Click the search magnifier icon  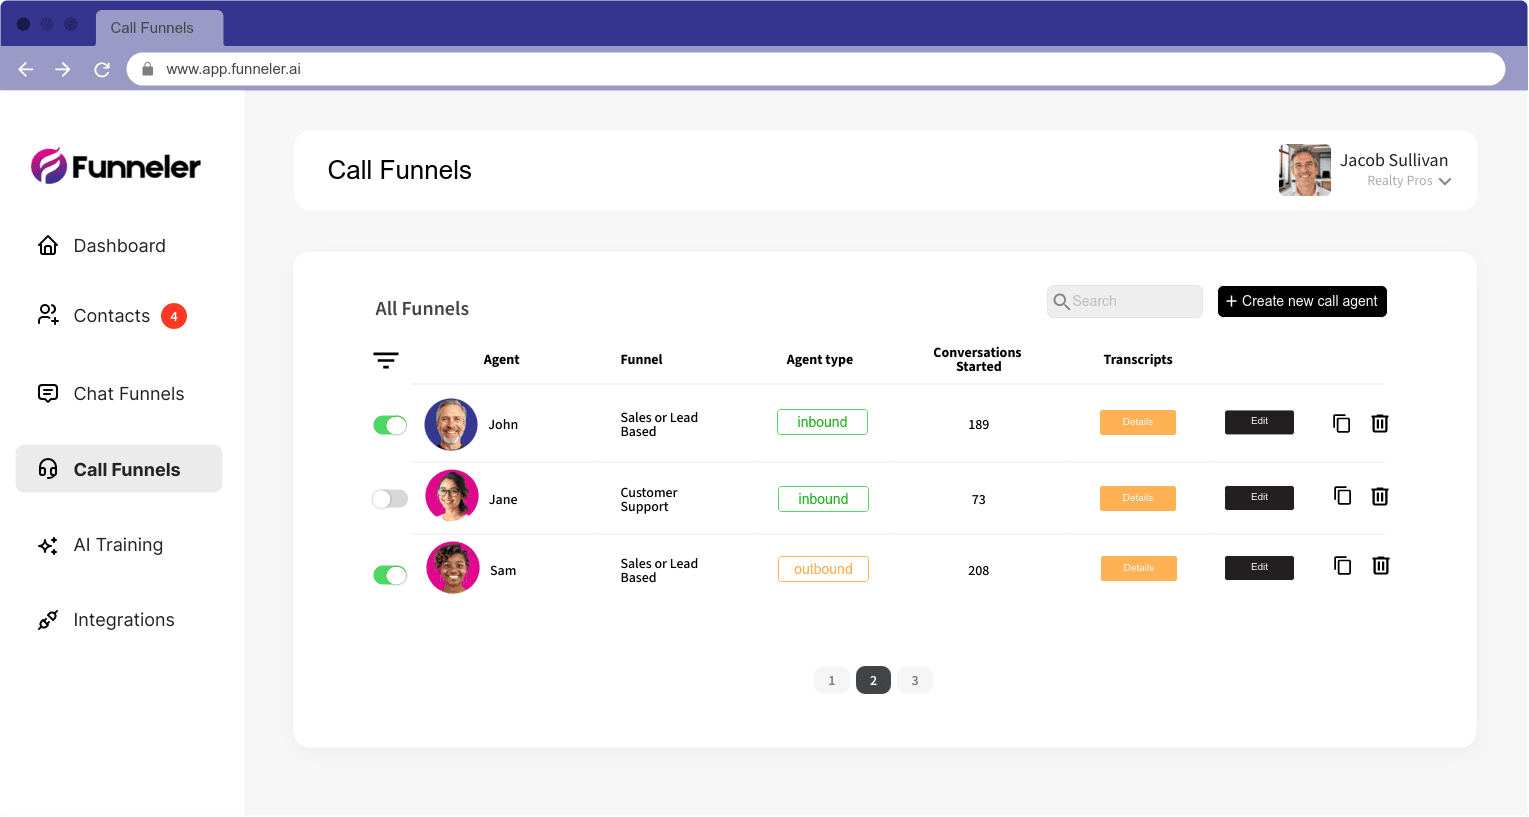pos(1062,301)
